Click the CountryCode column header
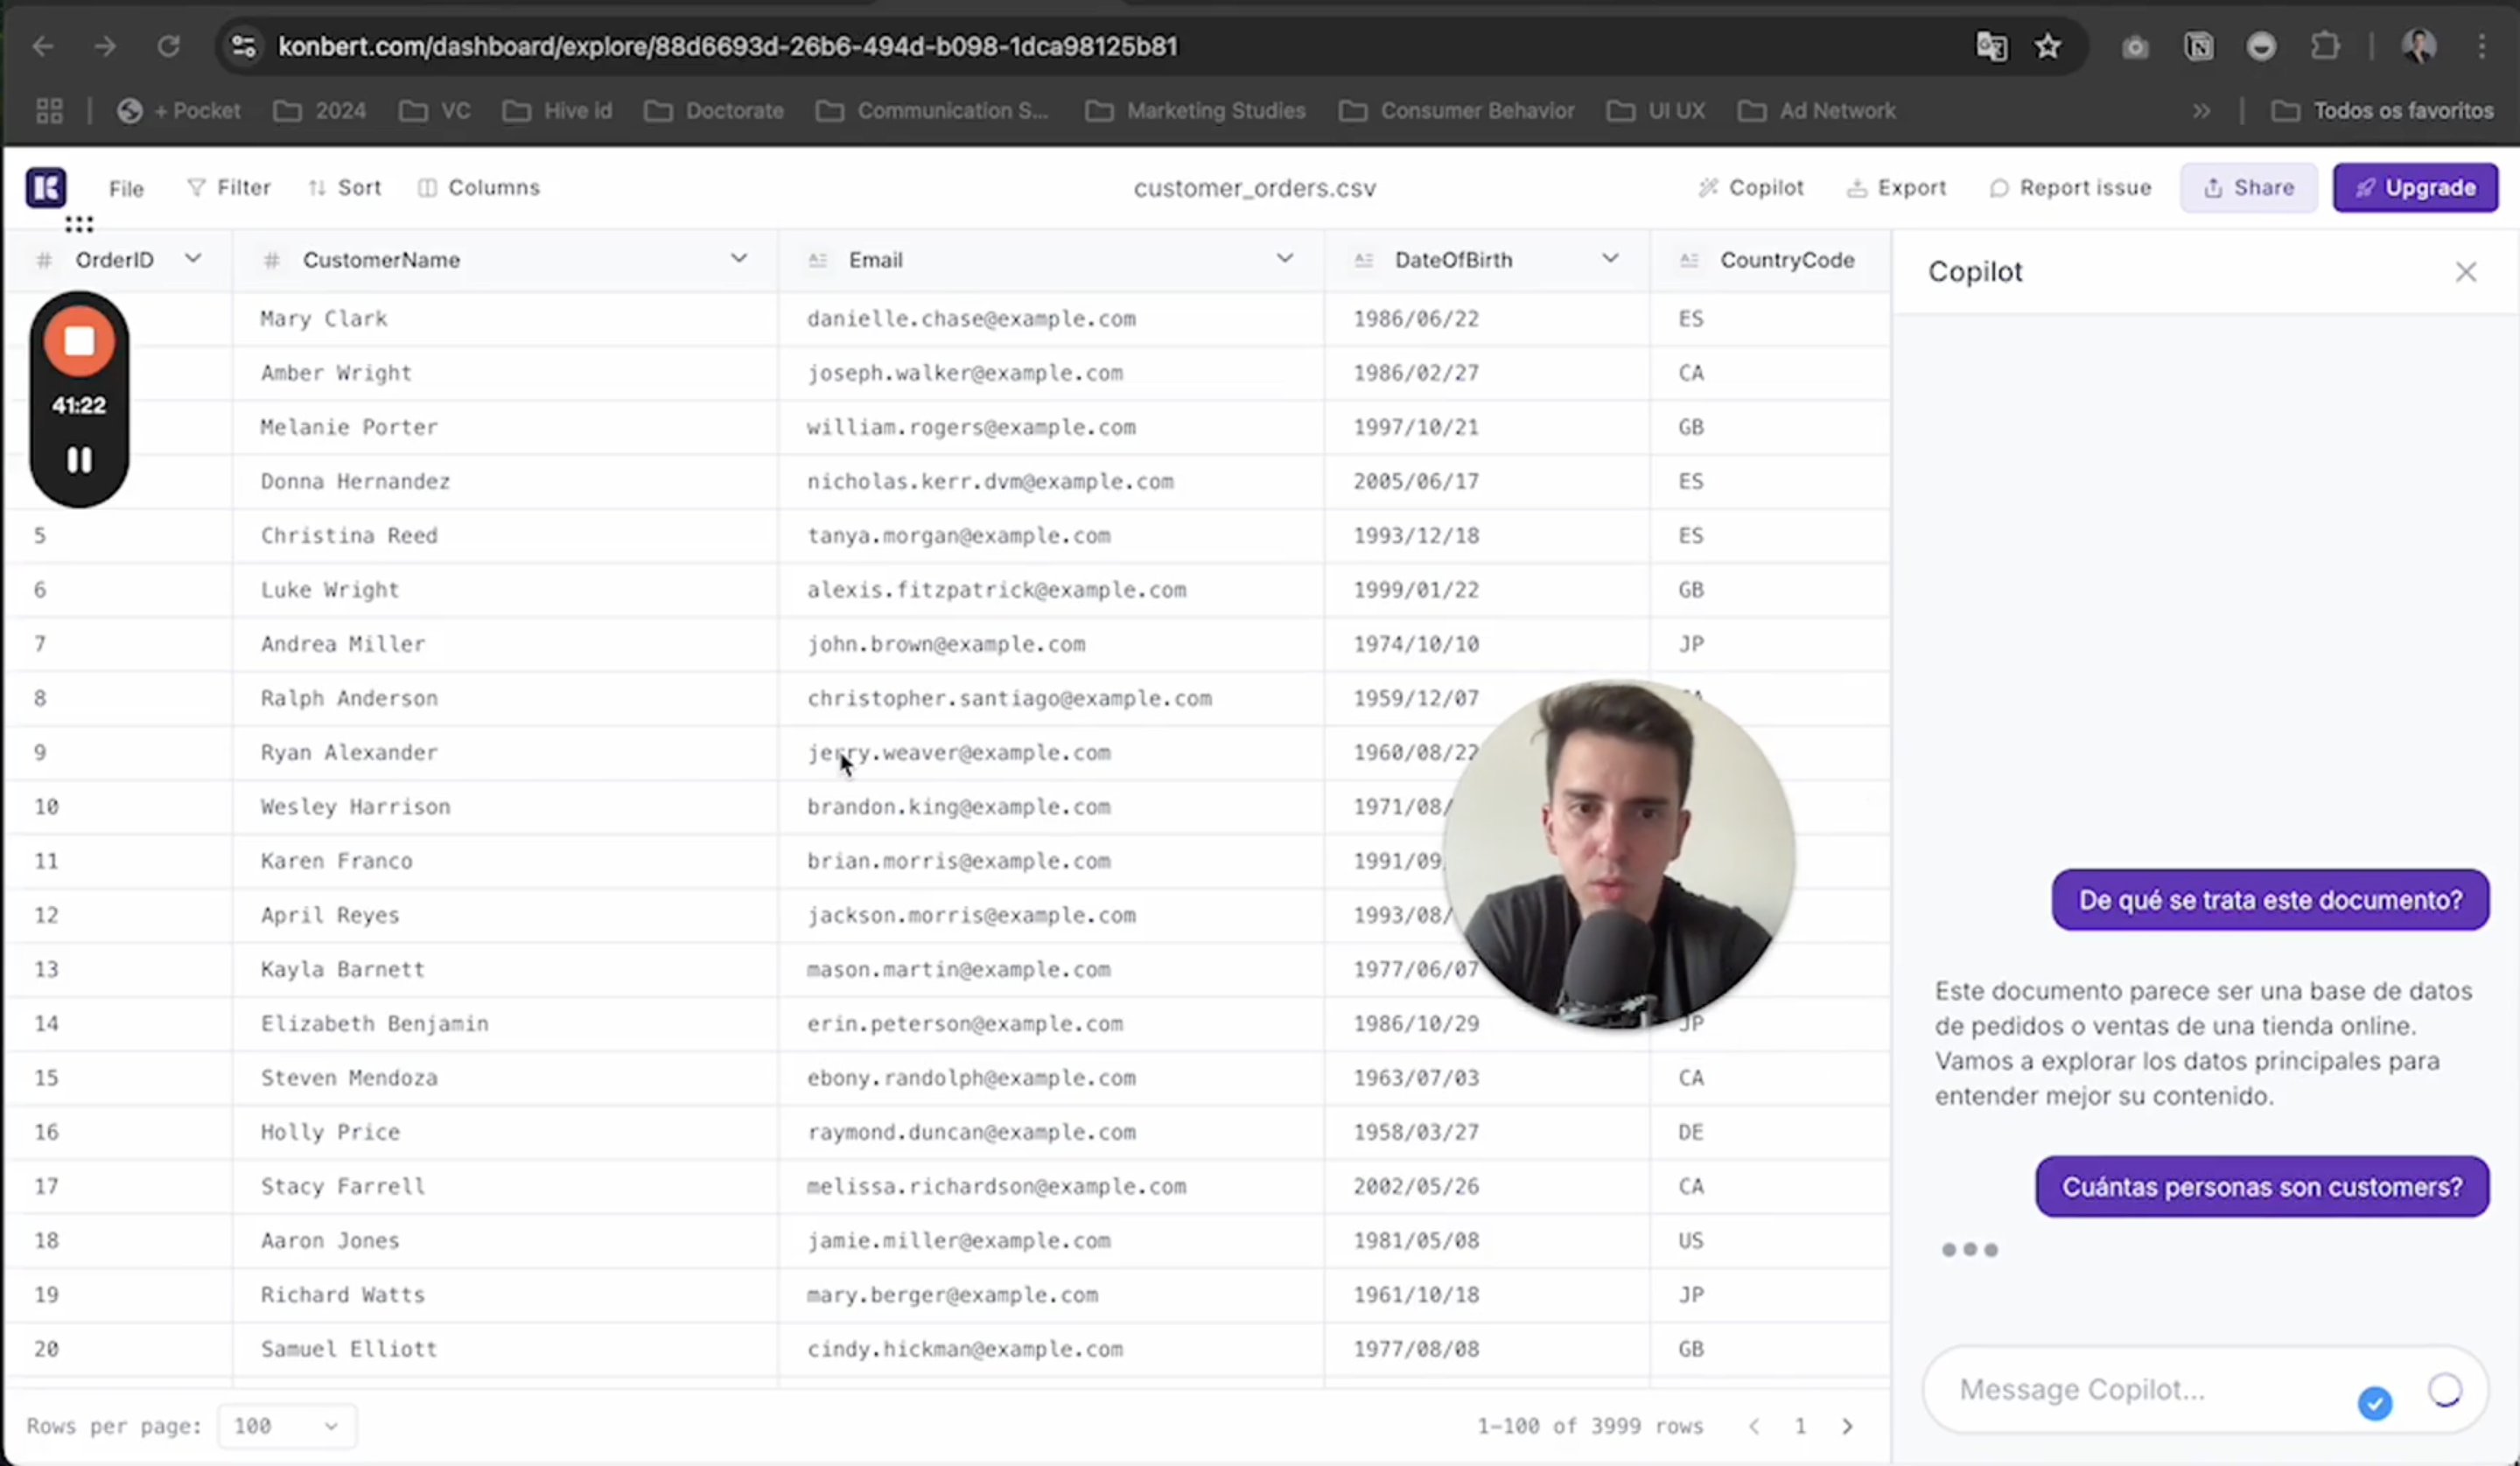Image resolution: width=2520 pixels, height=1466 pixels. (x=1770, y=260)
